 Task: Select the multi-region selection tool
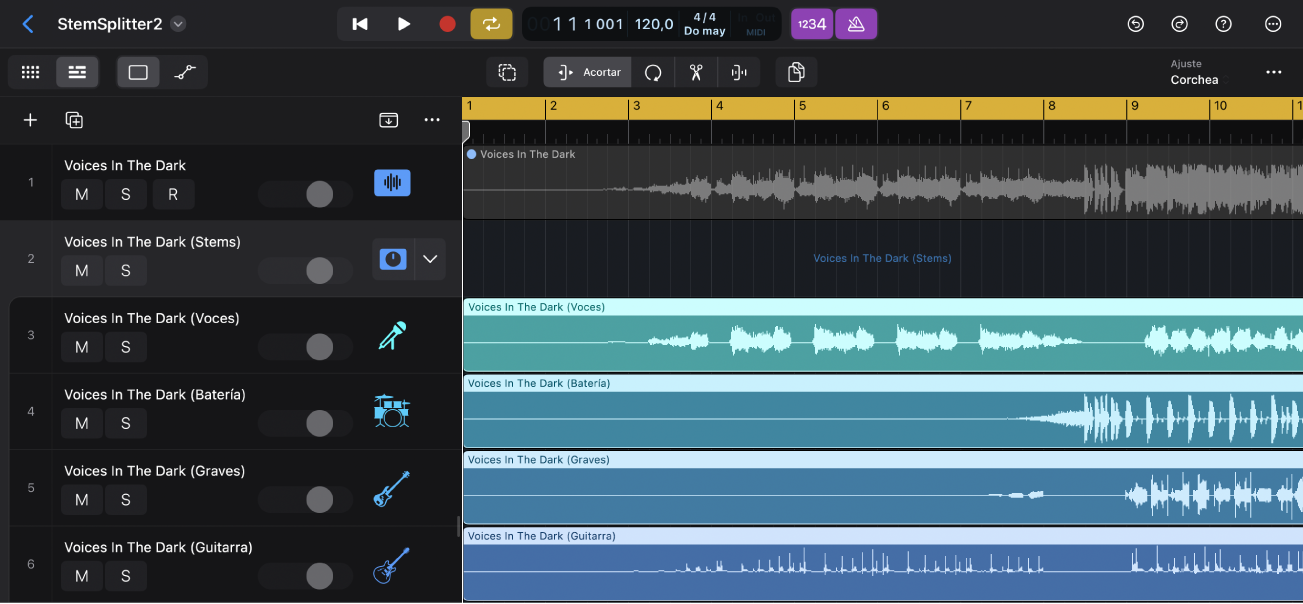click(x=508, y=72)
